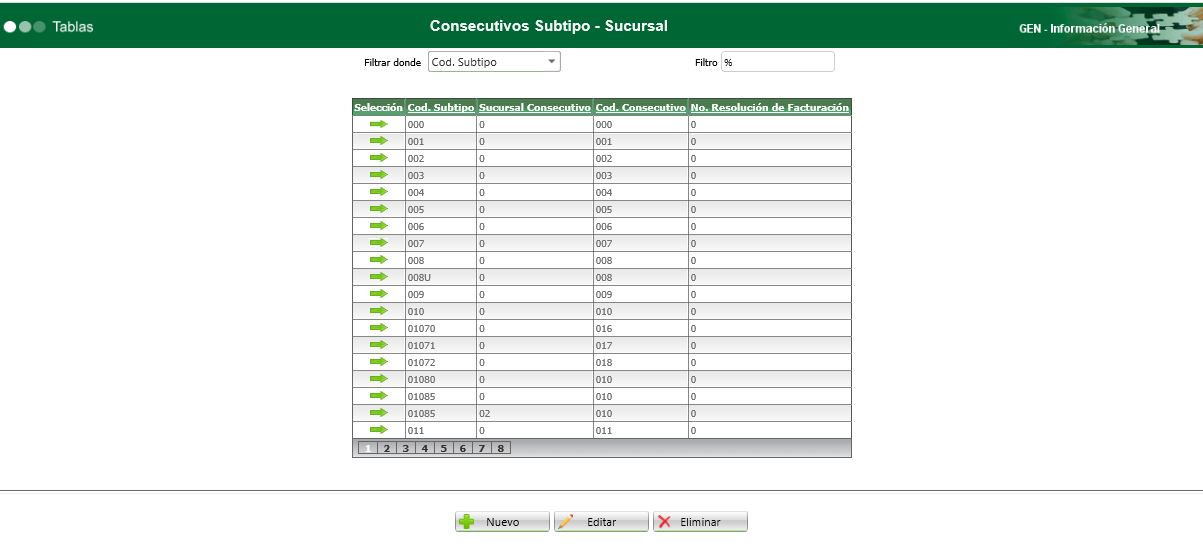
Task: Select row arrow for subtipo 006
Action: point(378,226)
